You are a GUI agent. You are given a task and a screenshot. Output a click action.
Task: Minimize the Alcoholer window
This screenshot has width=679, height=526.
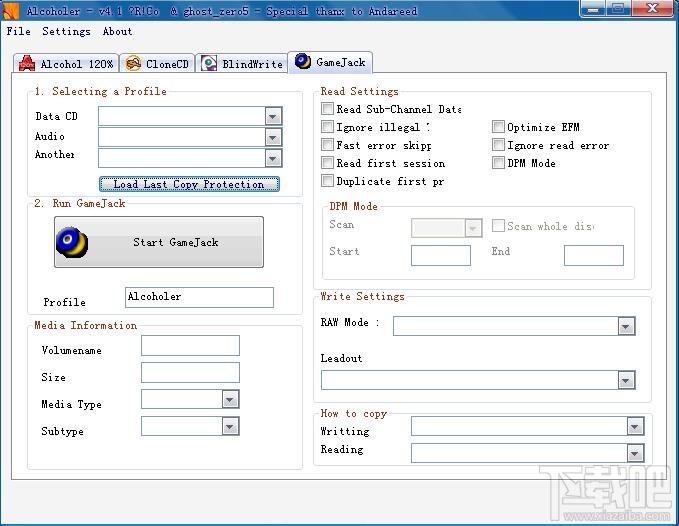593,9
